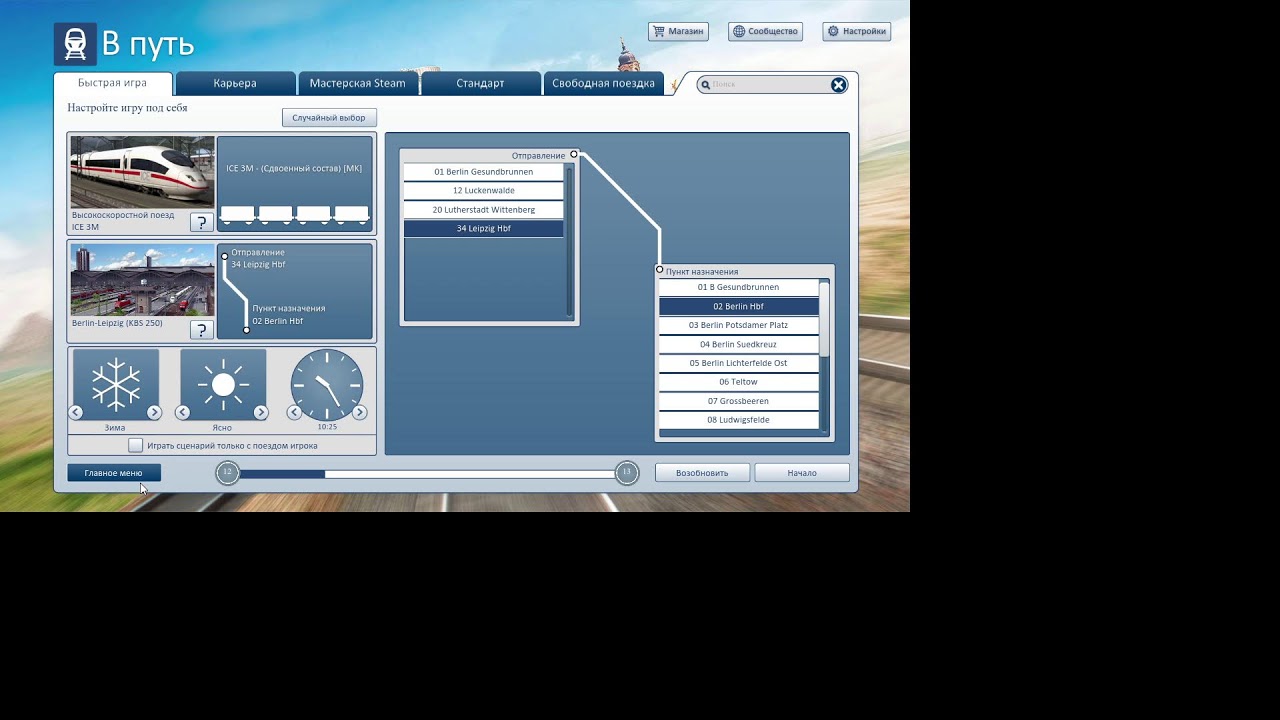
Task: Select departure 12 Luckenwalde
Action: (484, 191)
